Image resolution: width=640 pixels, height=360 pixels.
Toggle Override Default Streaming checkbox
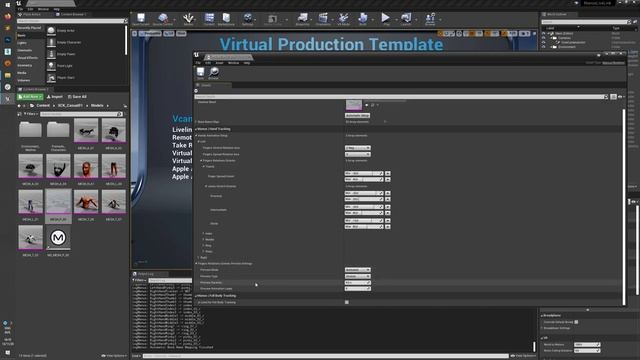[x=576, y=322]
